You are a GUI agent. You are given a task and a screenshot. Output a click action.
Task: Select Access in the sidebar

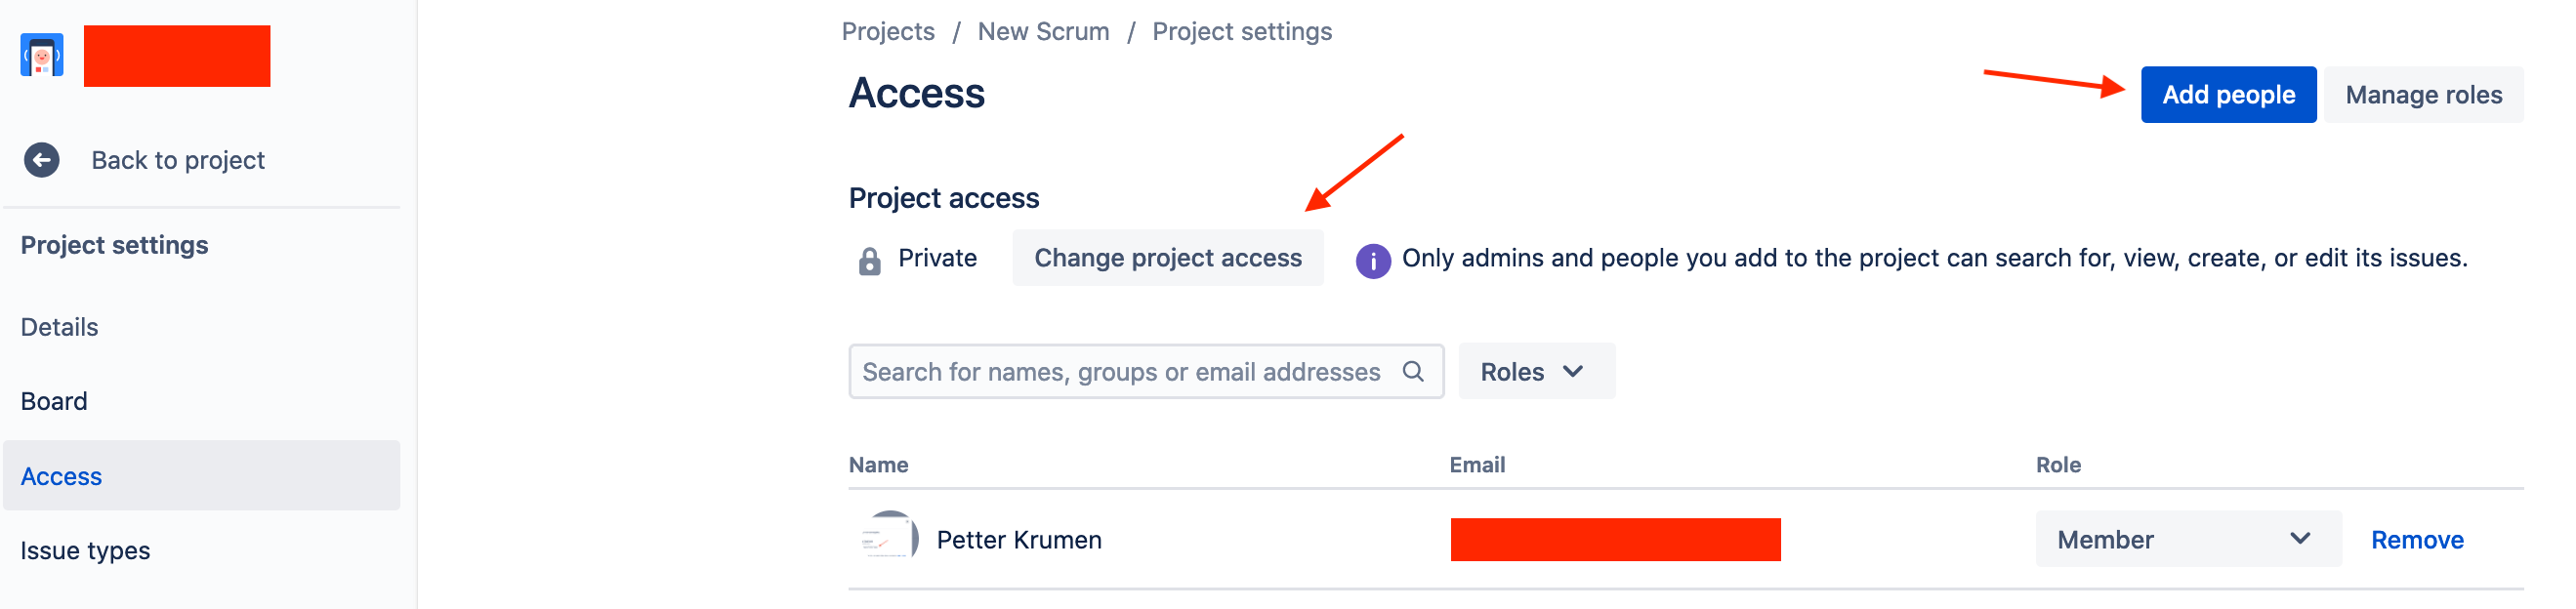202,476
